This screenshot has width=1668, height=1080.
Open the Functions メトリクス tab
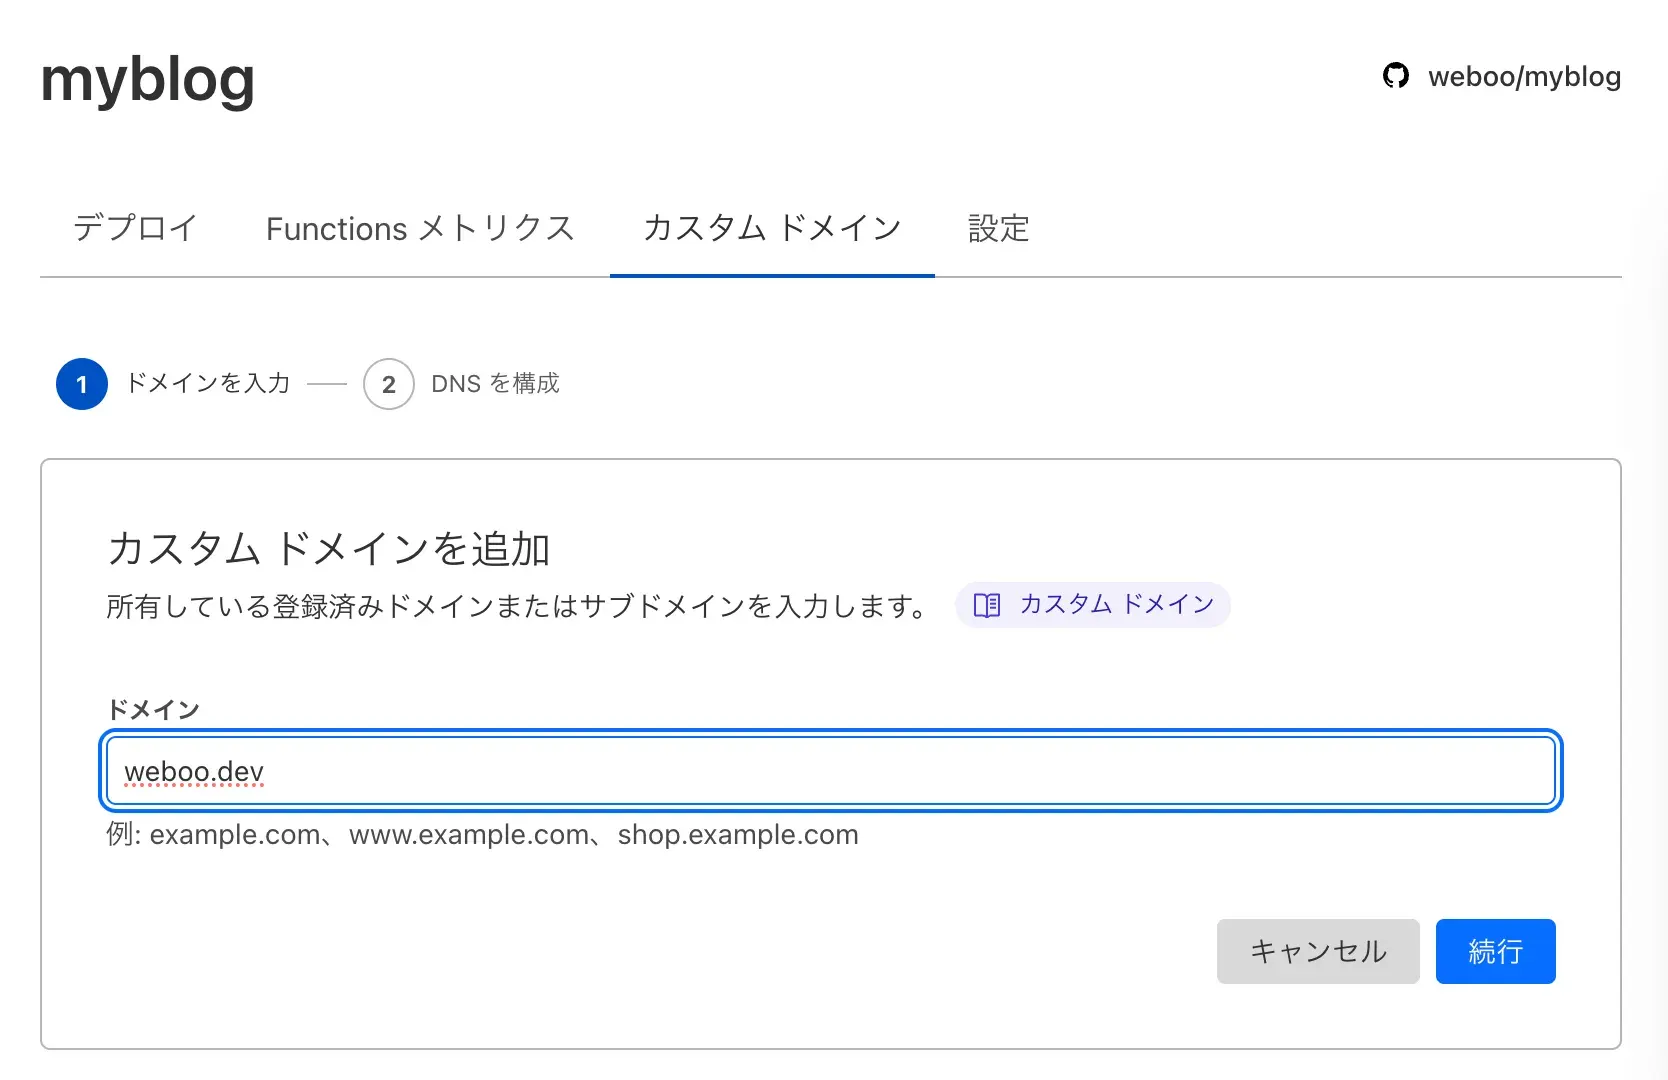419,229
